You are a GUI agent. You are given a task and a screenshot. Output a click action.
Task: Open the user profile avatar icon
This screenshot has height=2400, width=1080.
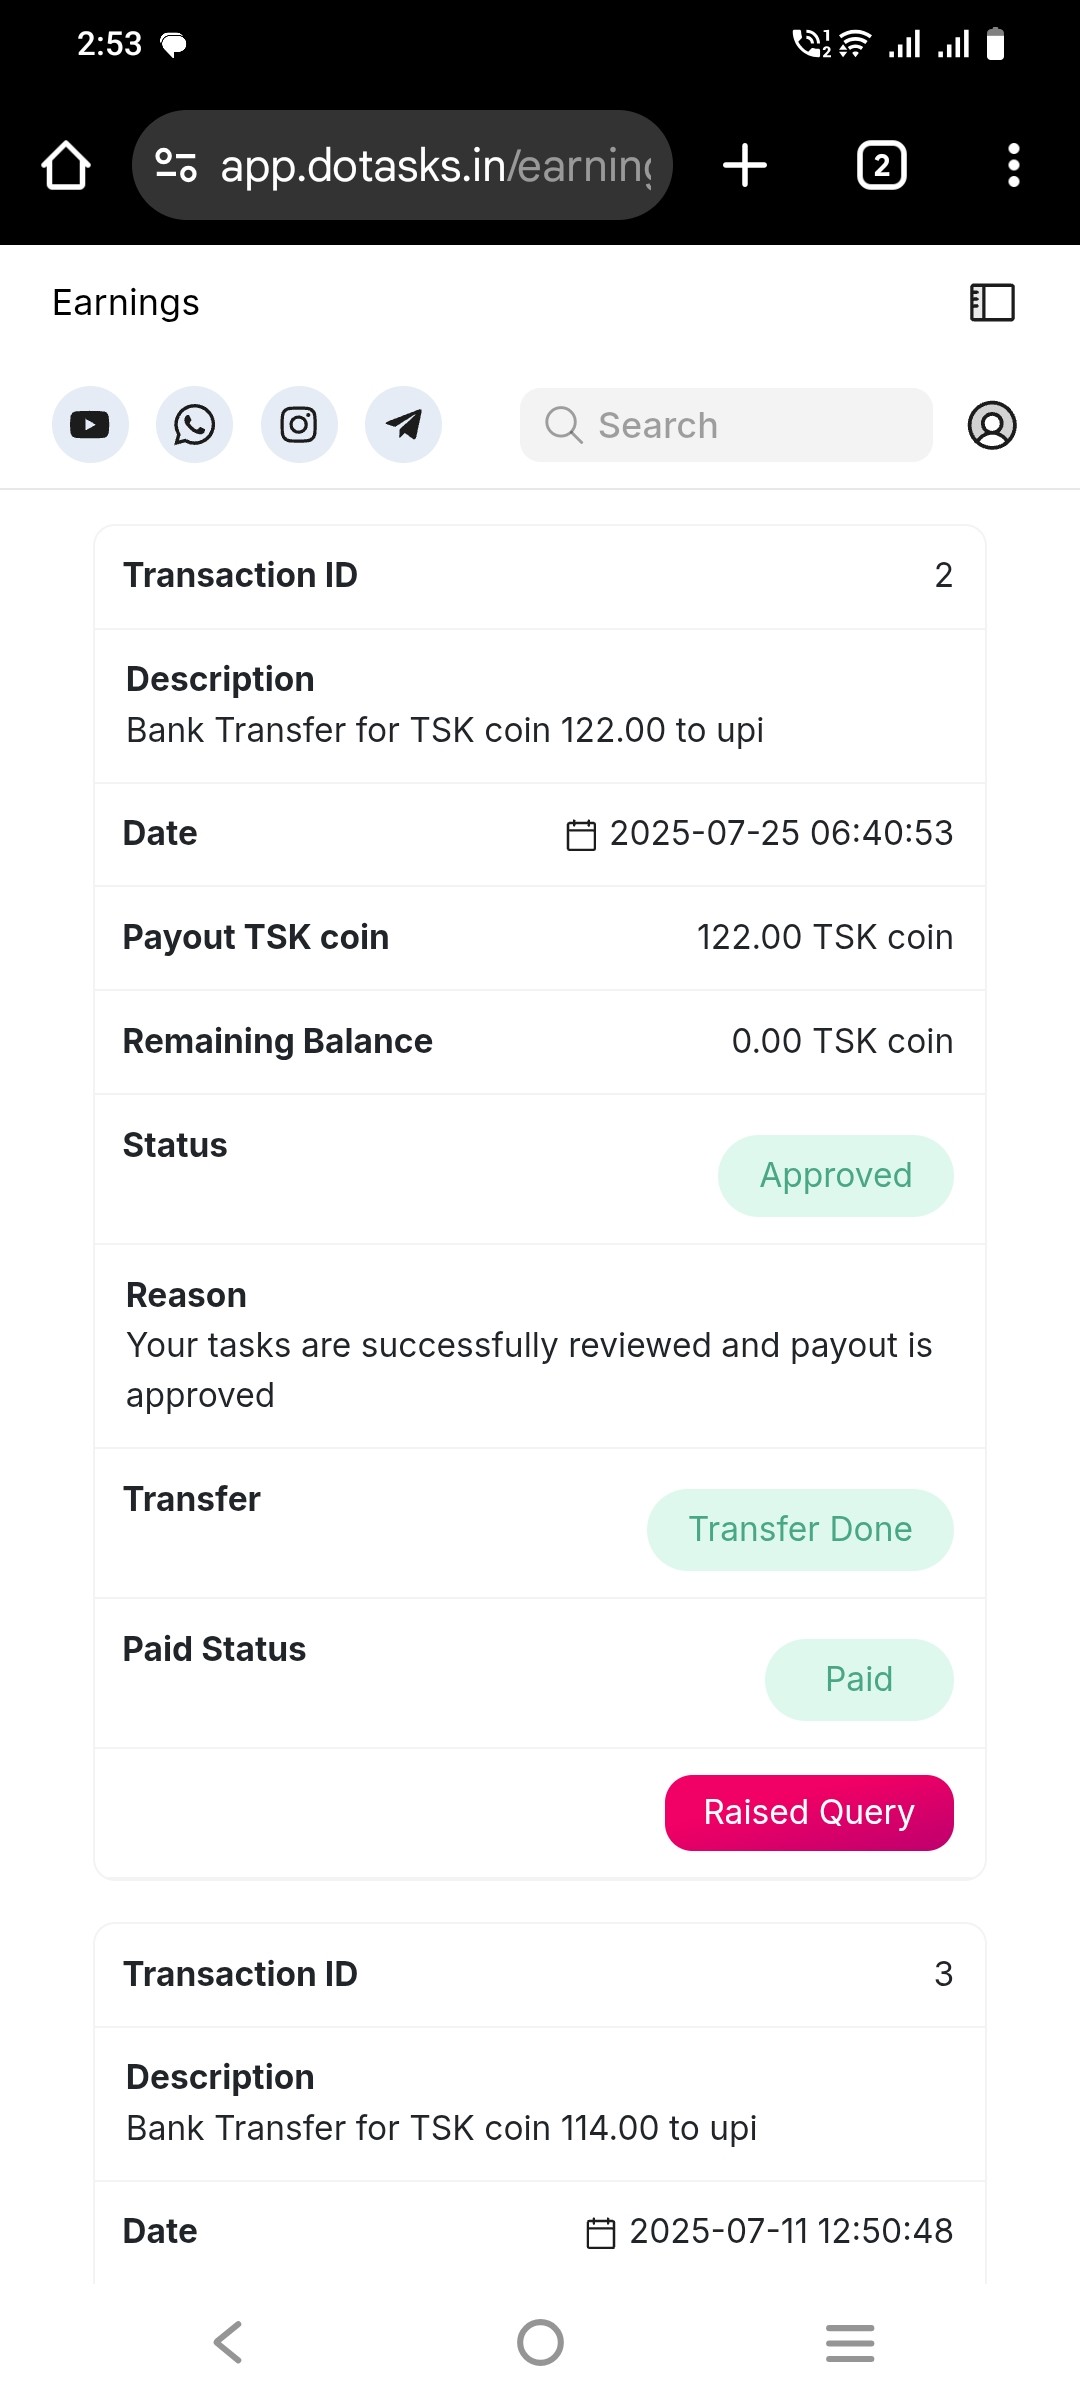coord(992,425)
